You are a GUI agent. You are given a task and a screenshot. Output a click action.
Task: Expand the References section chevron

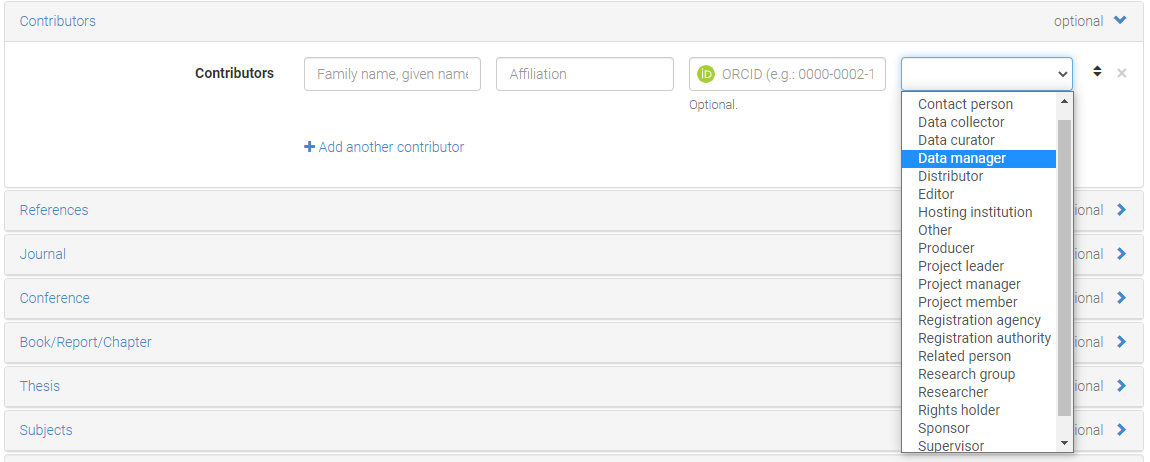(x=1121, y=210)
